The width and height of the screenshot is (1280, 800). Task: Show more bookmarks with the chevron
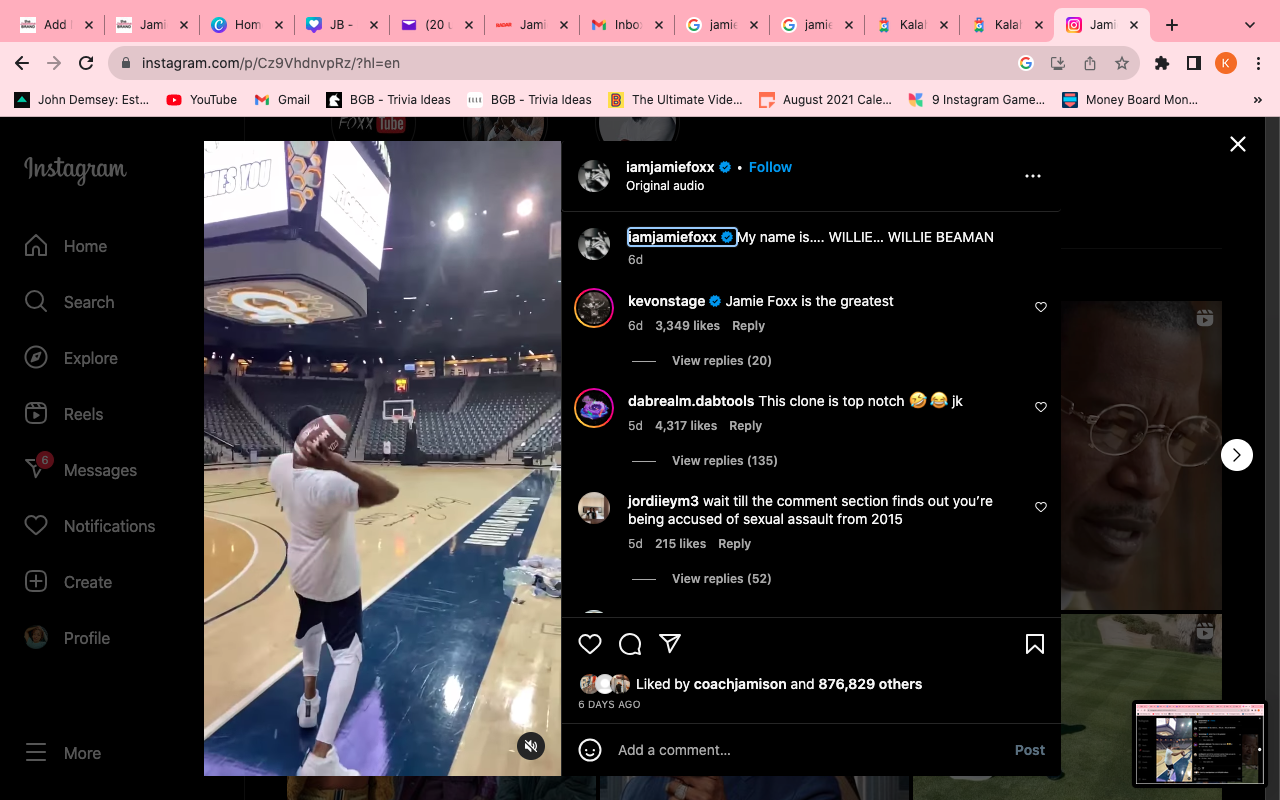(x=1258, y=100)
